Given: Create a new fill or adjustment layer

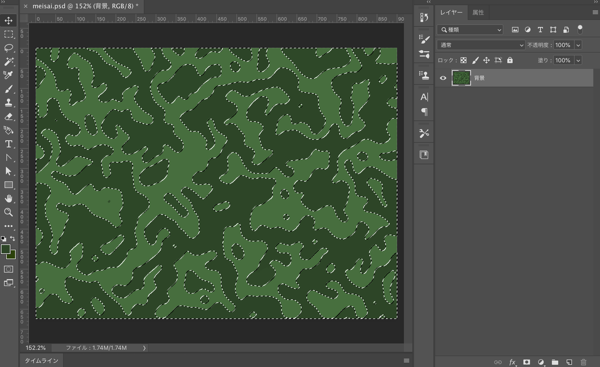Looking at the screenshot, I should [541, 362].
